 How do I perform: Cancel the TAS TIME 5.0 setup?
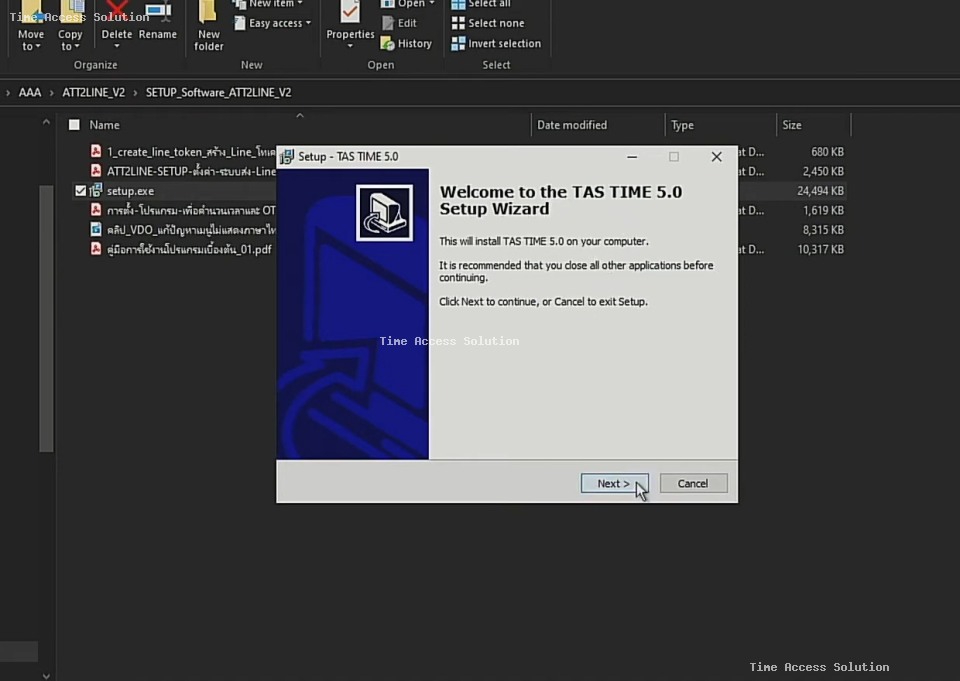point(693,484)
